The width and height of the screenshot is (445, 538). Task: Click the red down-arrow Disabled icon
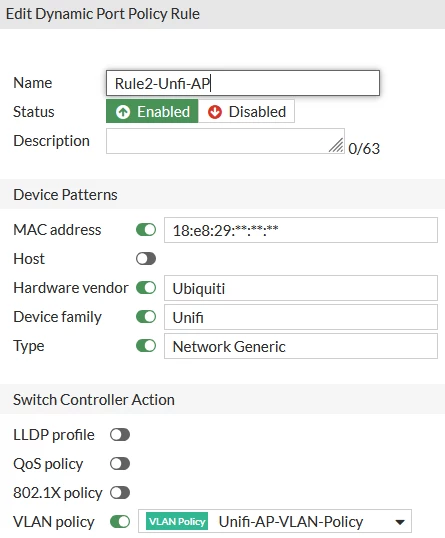(215, 112)
